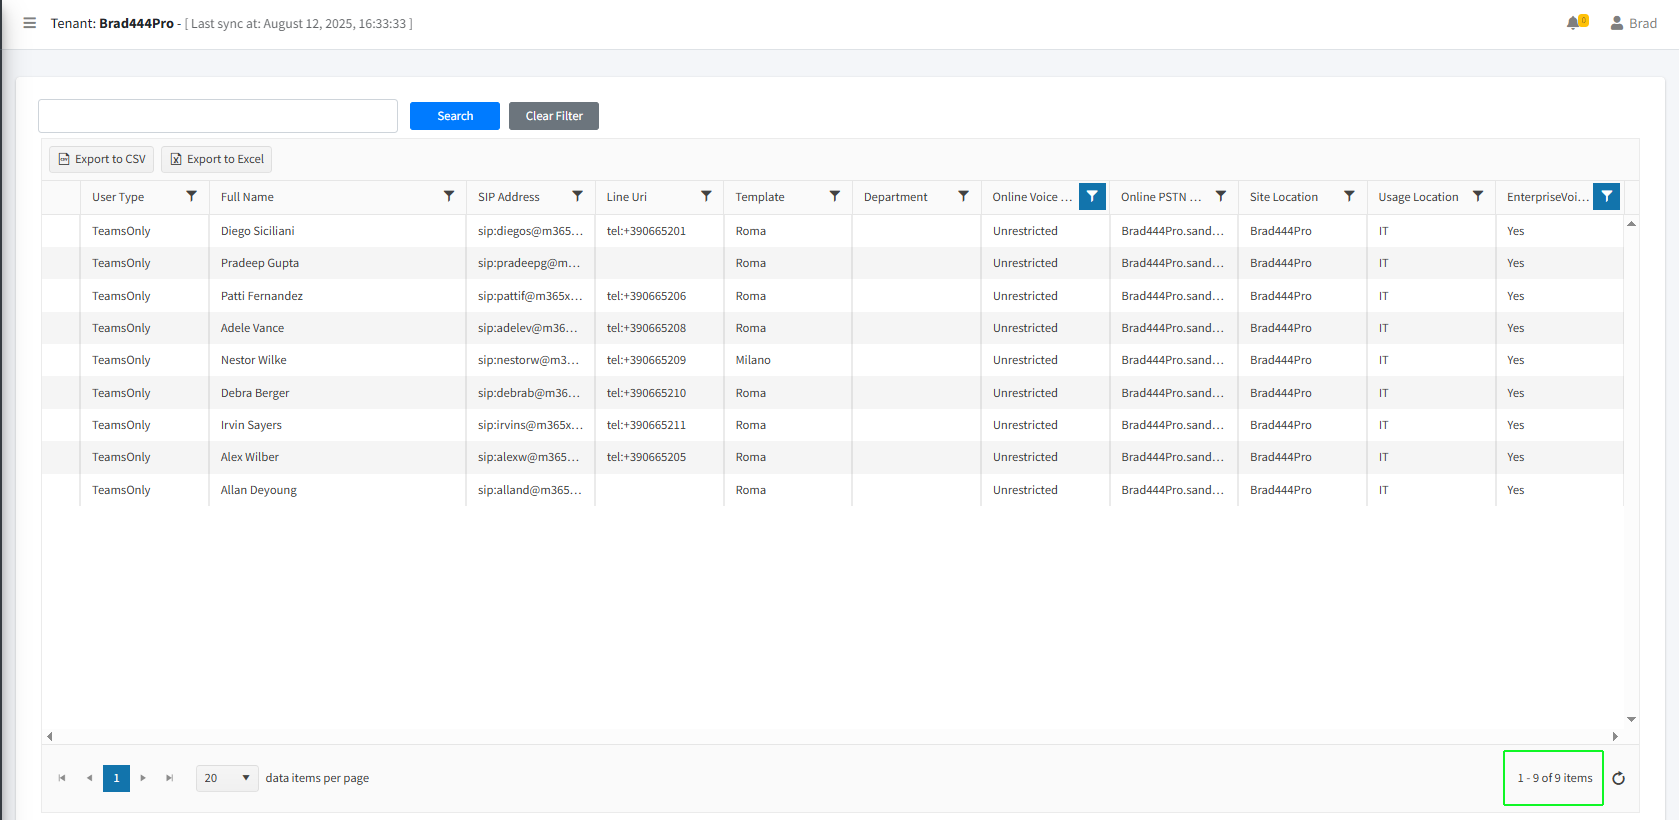1679x820 pixels.
Task: Sort by the Department column header
Action: point(896,197)
